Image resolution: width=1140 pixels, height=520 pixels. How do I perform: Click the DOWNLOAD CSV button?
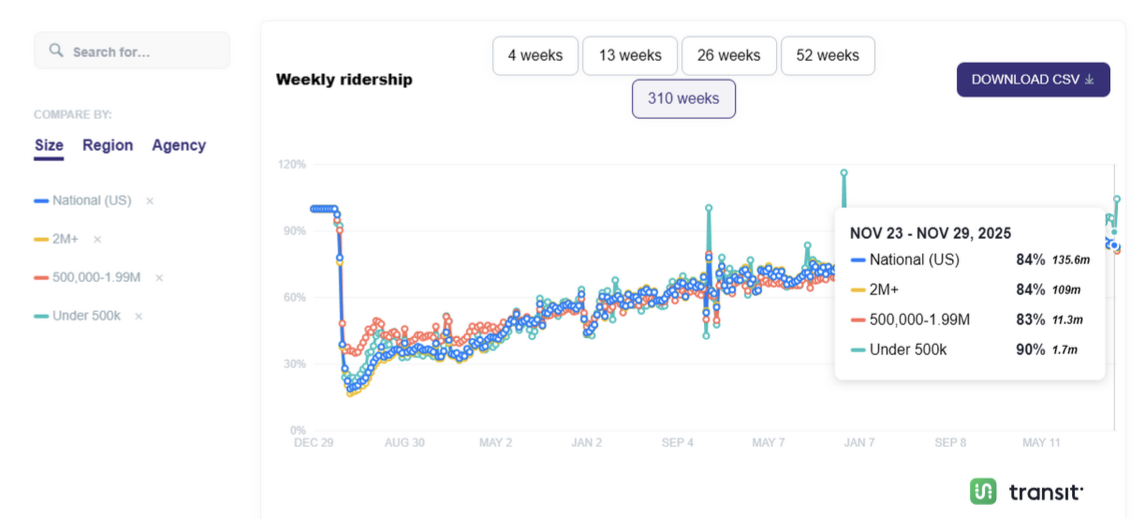click(x=1033, y=79)
